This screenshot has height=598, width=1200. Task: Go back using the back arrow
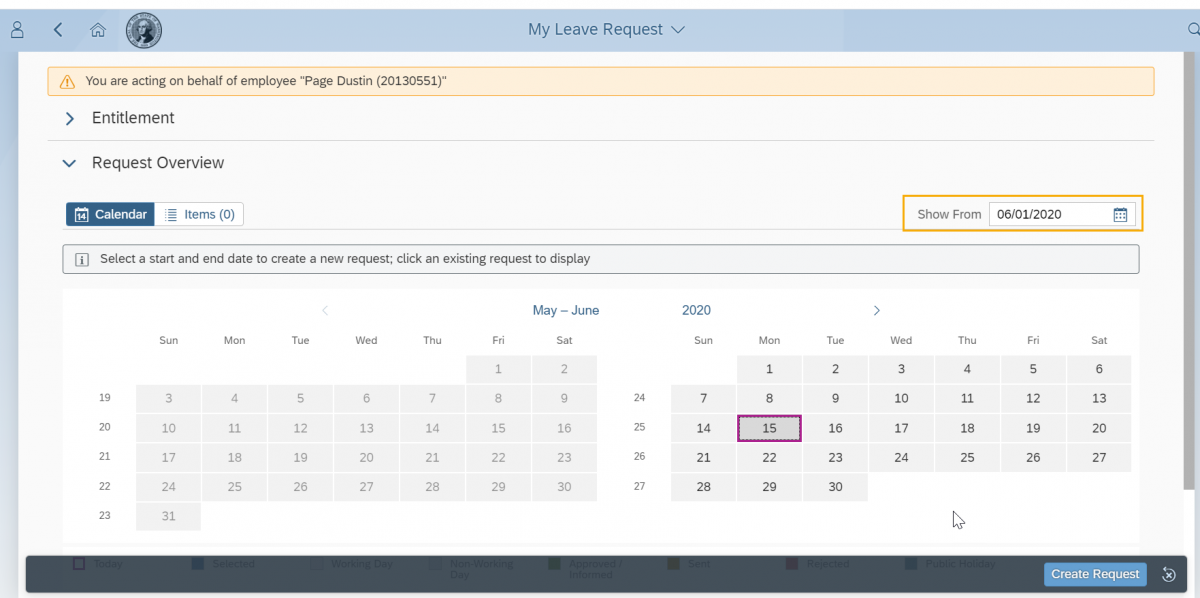[x=58, y=30]
